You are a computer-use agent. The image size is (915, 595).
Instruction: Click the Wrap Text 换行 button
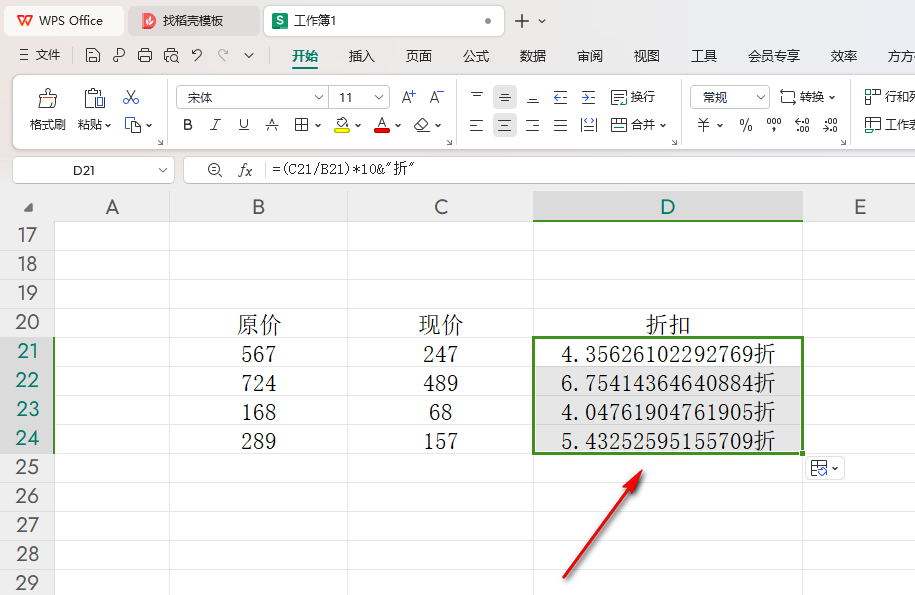point(633,97)
